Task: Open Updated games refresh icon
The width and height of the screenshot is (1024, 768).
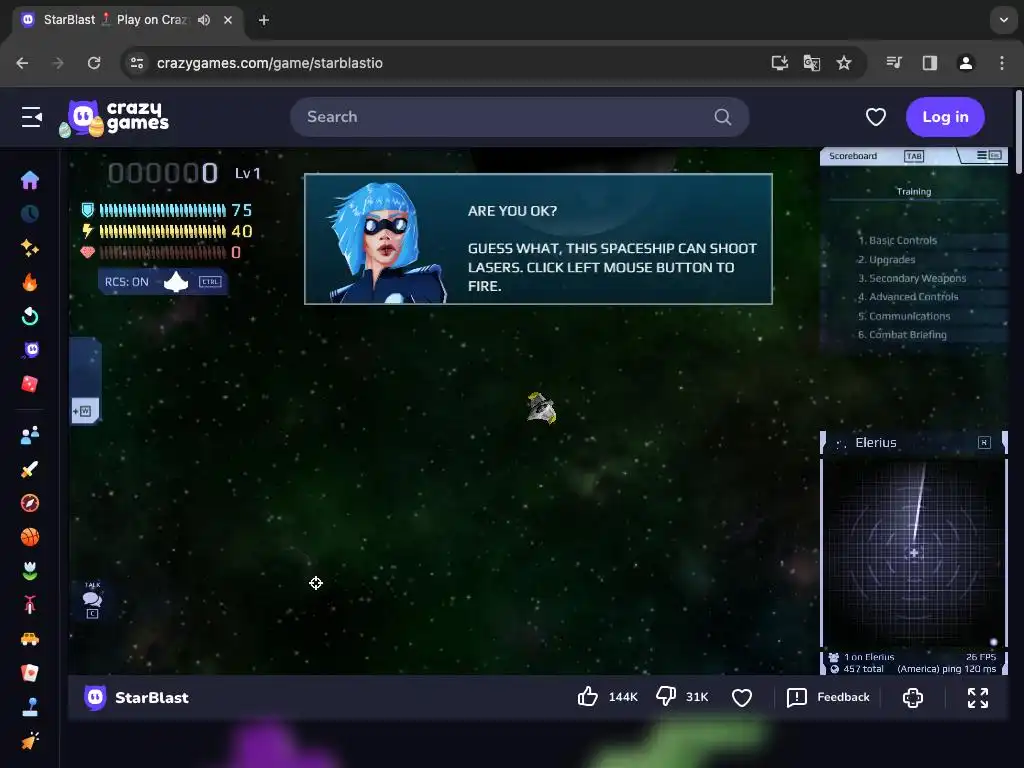Action: pyautogui.click(x=30, y=316)
